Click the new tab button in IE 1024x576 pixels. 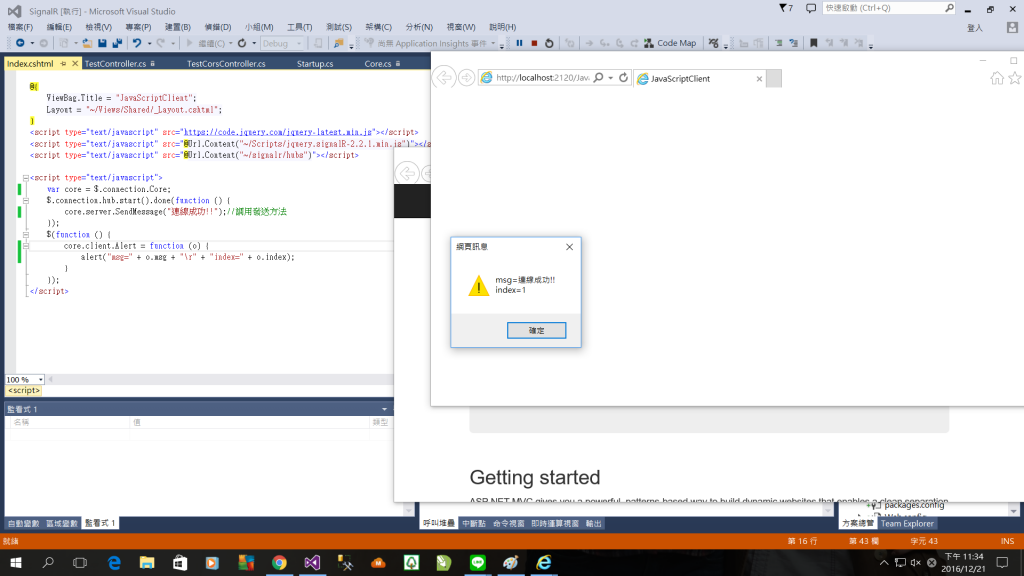click(x=774, y=79)
